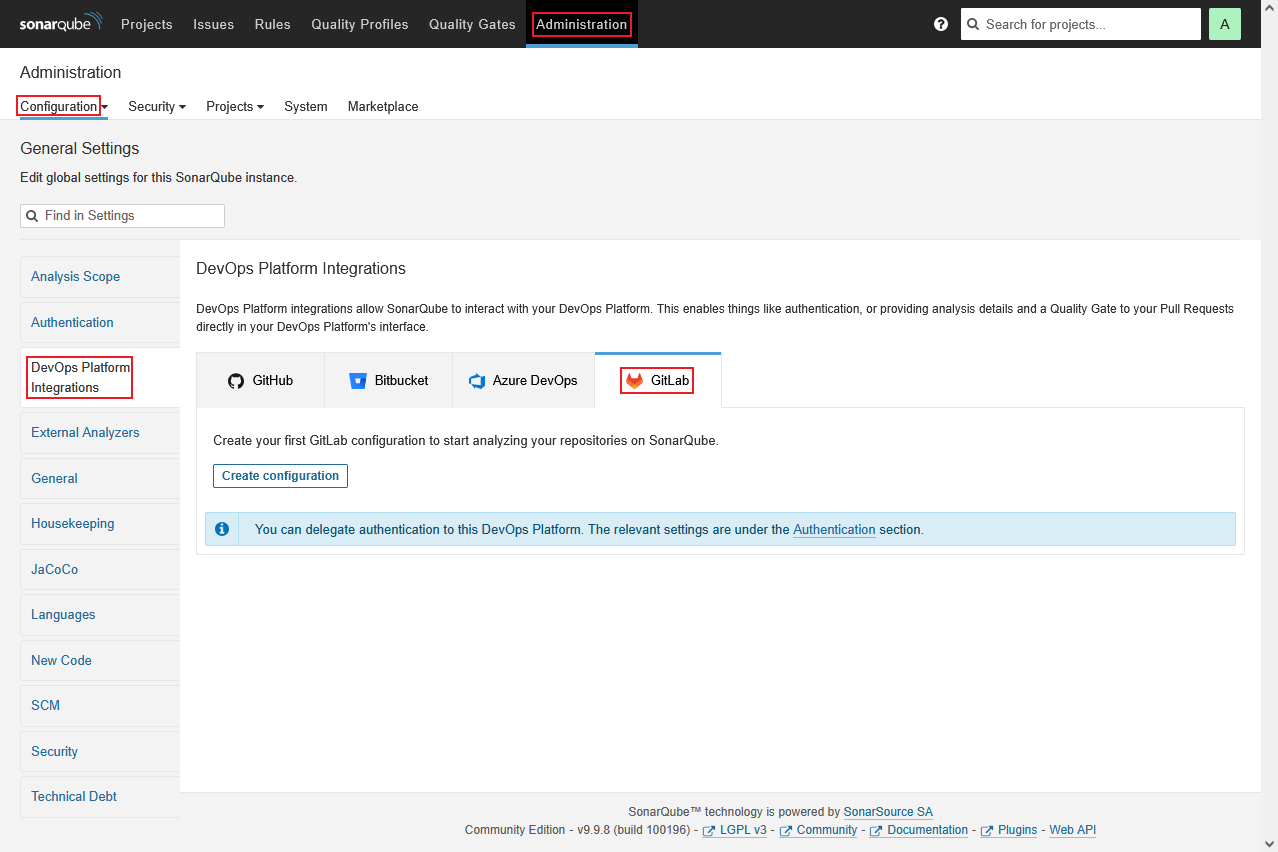Click the SonarQube logo
Image resolution: width=1278 pixels, height=852 pixels.
[x=61, y=23]
